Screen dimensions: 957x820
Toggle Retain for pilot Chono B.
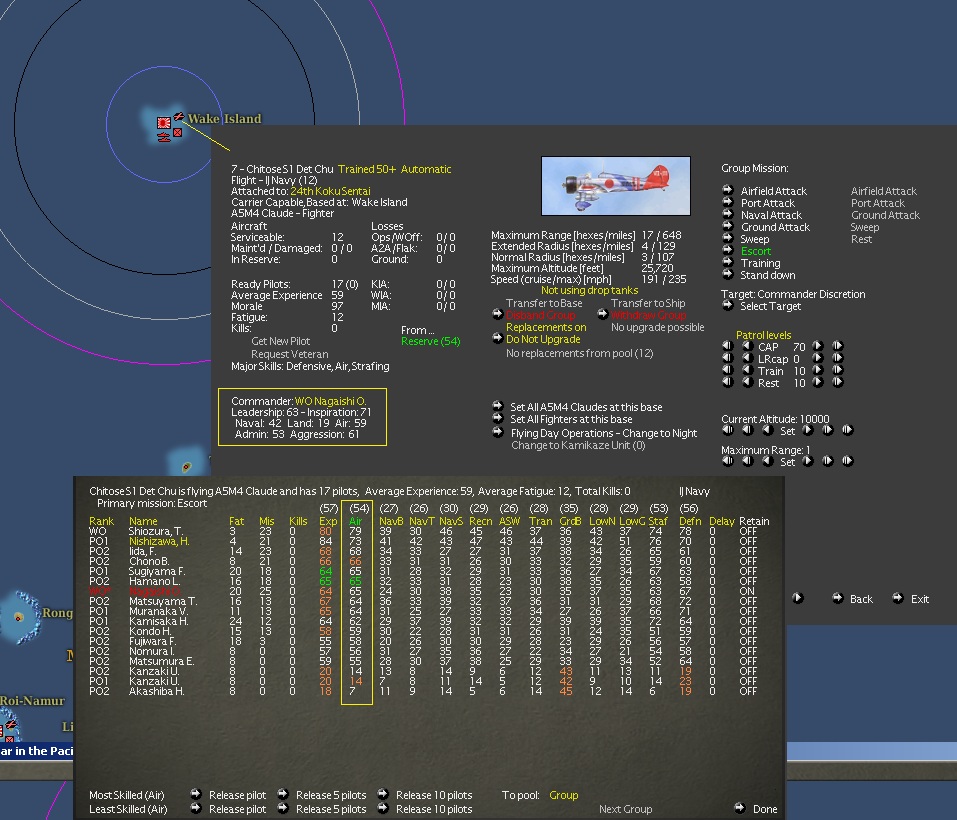coord(748,561)
